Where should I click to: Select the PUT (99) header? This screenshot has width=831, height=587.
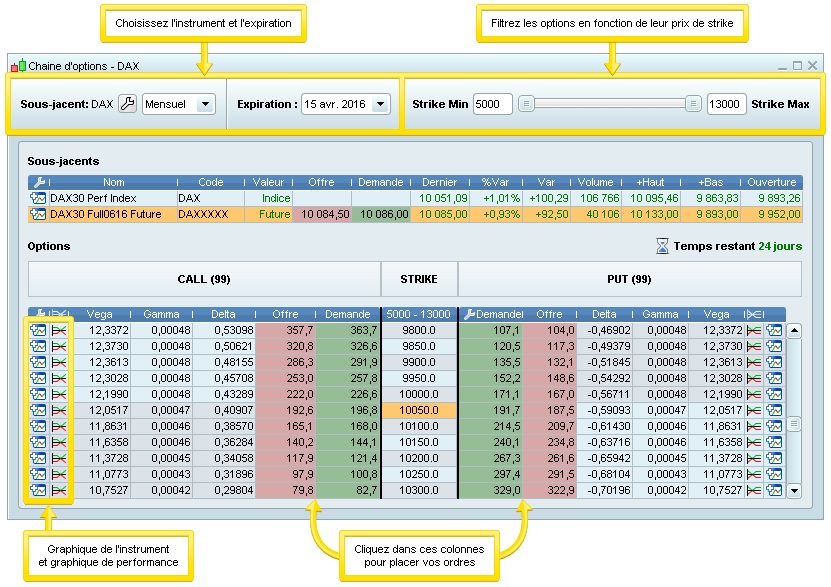(629, 279)
